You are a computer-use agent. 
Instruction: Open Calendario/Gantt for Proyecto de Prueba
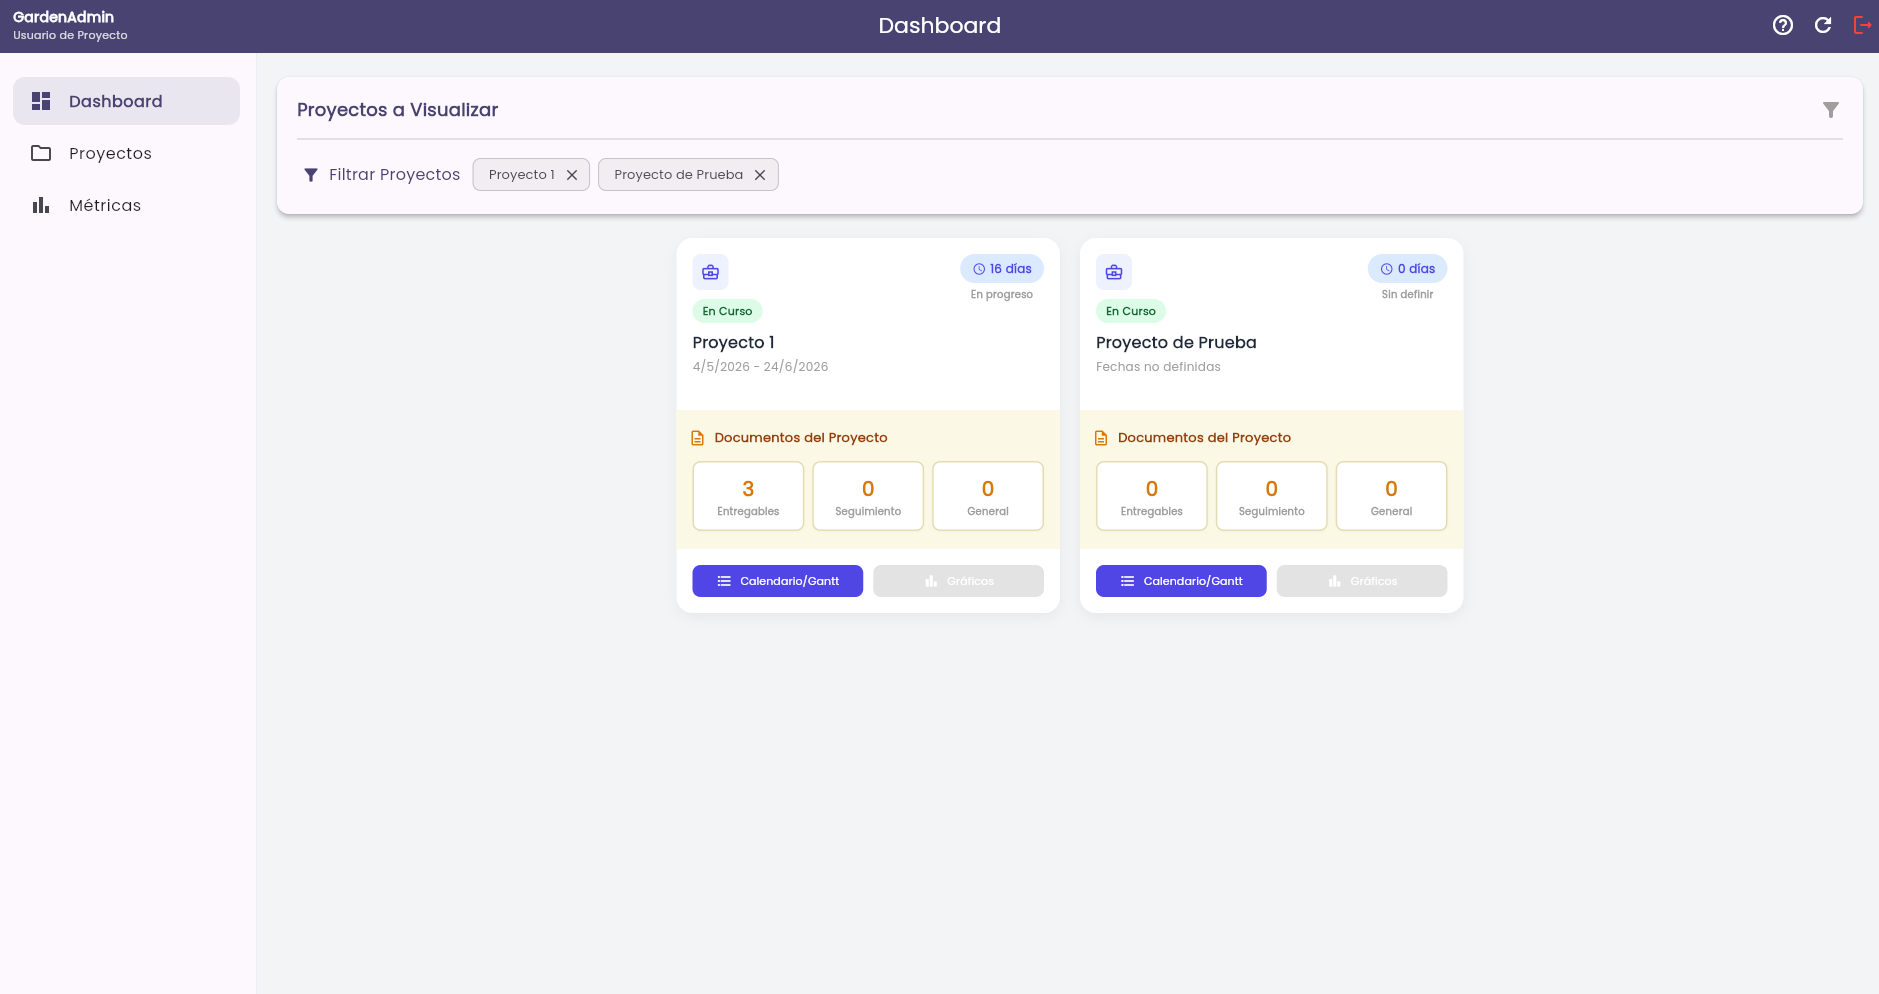(1181, 581)
